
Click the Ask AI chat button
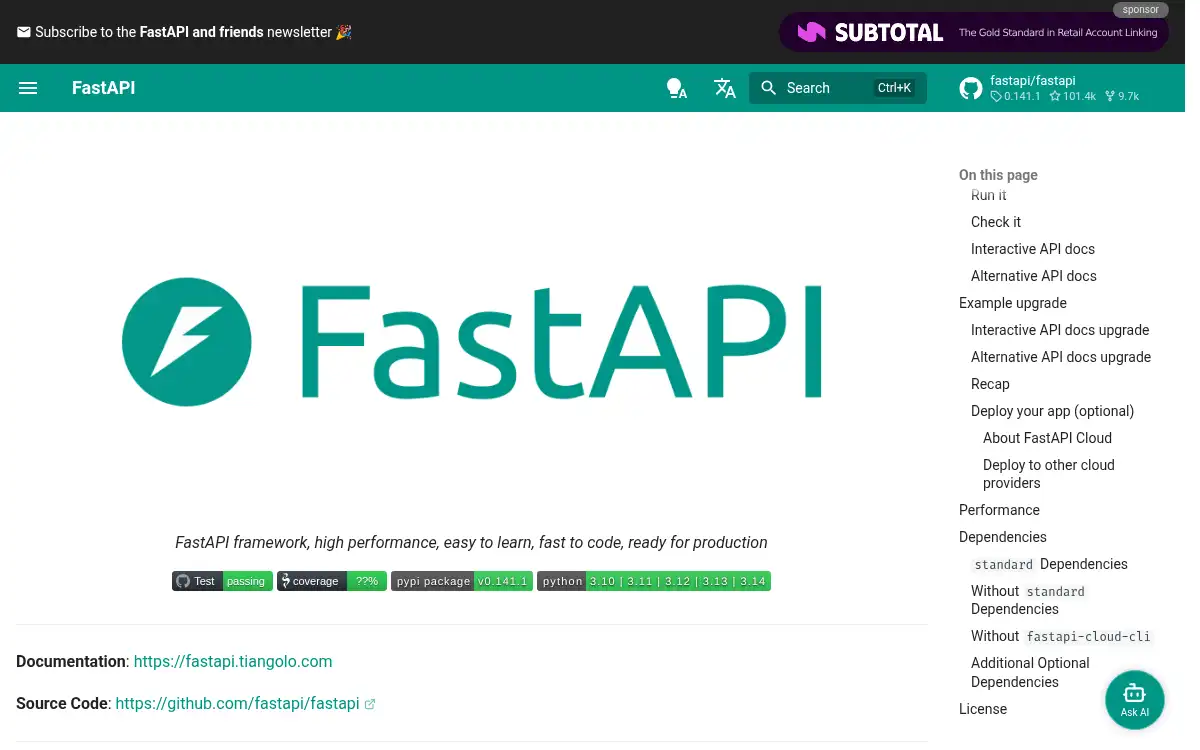(x=1135, y=700)
